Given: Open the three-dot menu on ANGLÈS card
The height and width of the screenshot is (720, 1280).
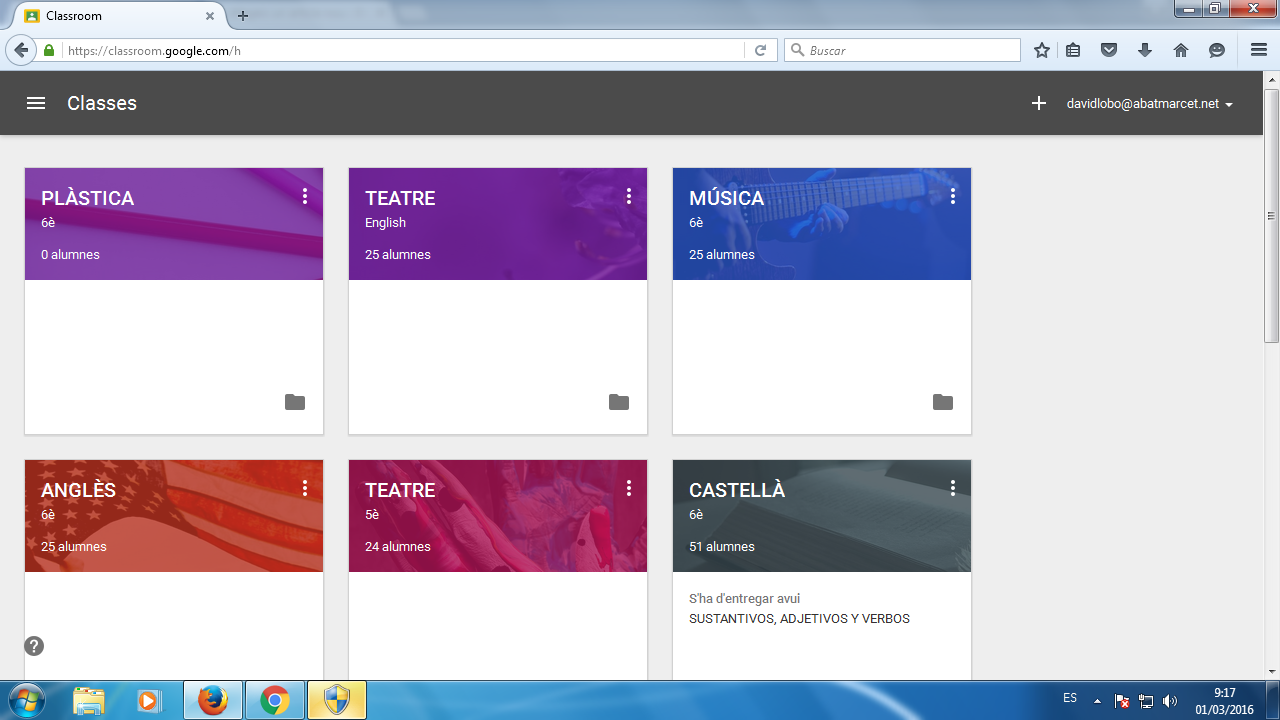Looking at the screenshot, I should (305, 488).
